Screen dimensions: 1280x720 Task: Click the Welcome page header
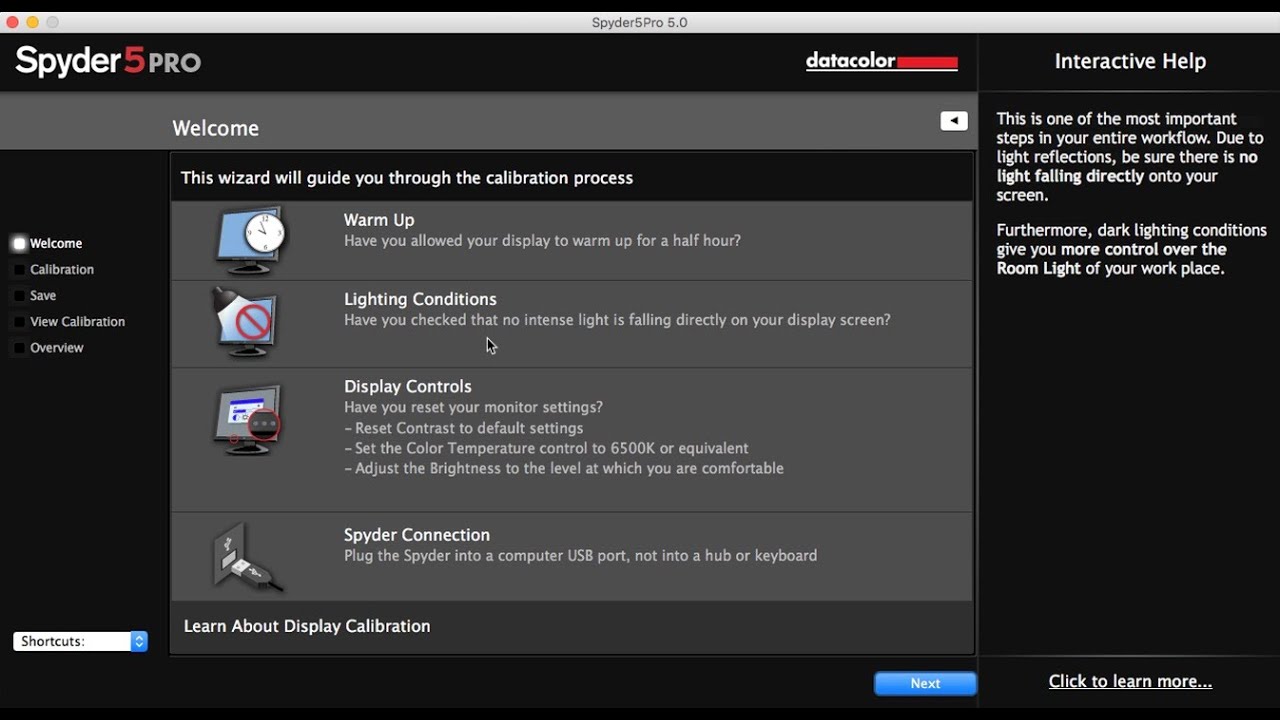click(216, 128)
